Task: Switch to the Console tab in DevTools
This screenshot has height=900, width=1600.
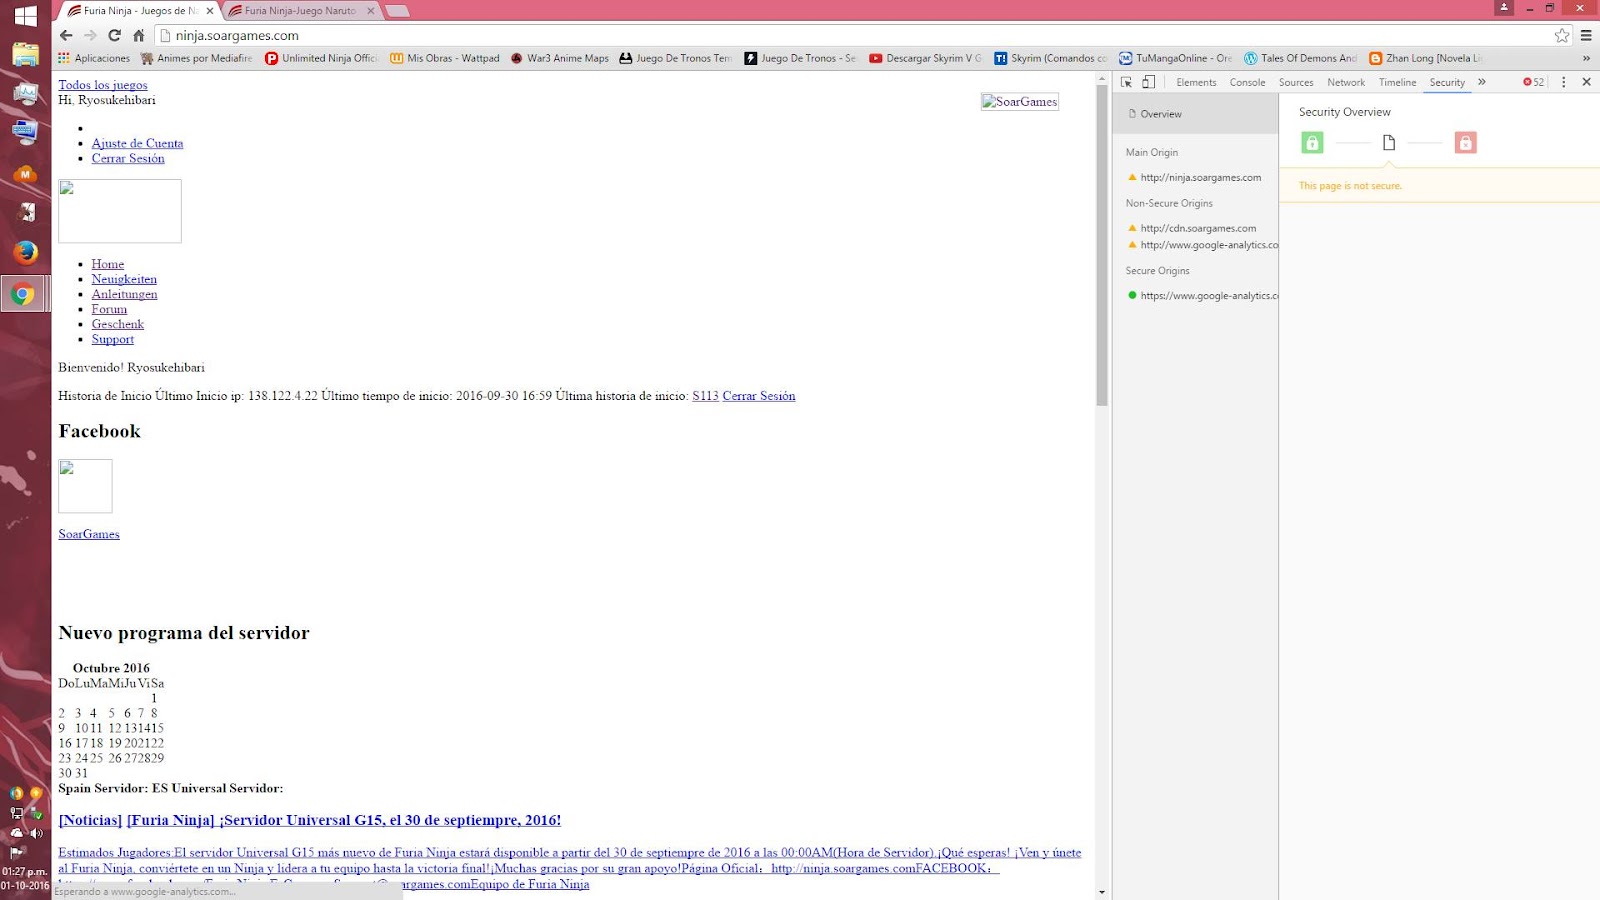Action: click(x=1247, y=82)
